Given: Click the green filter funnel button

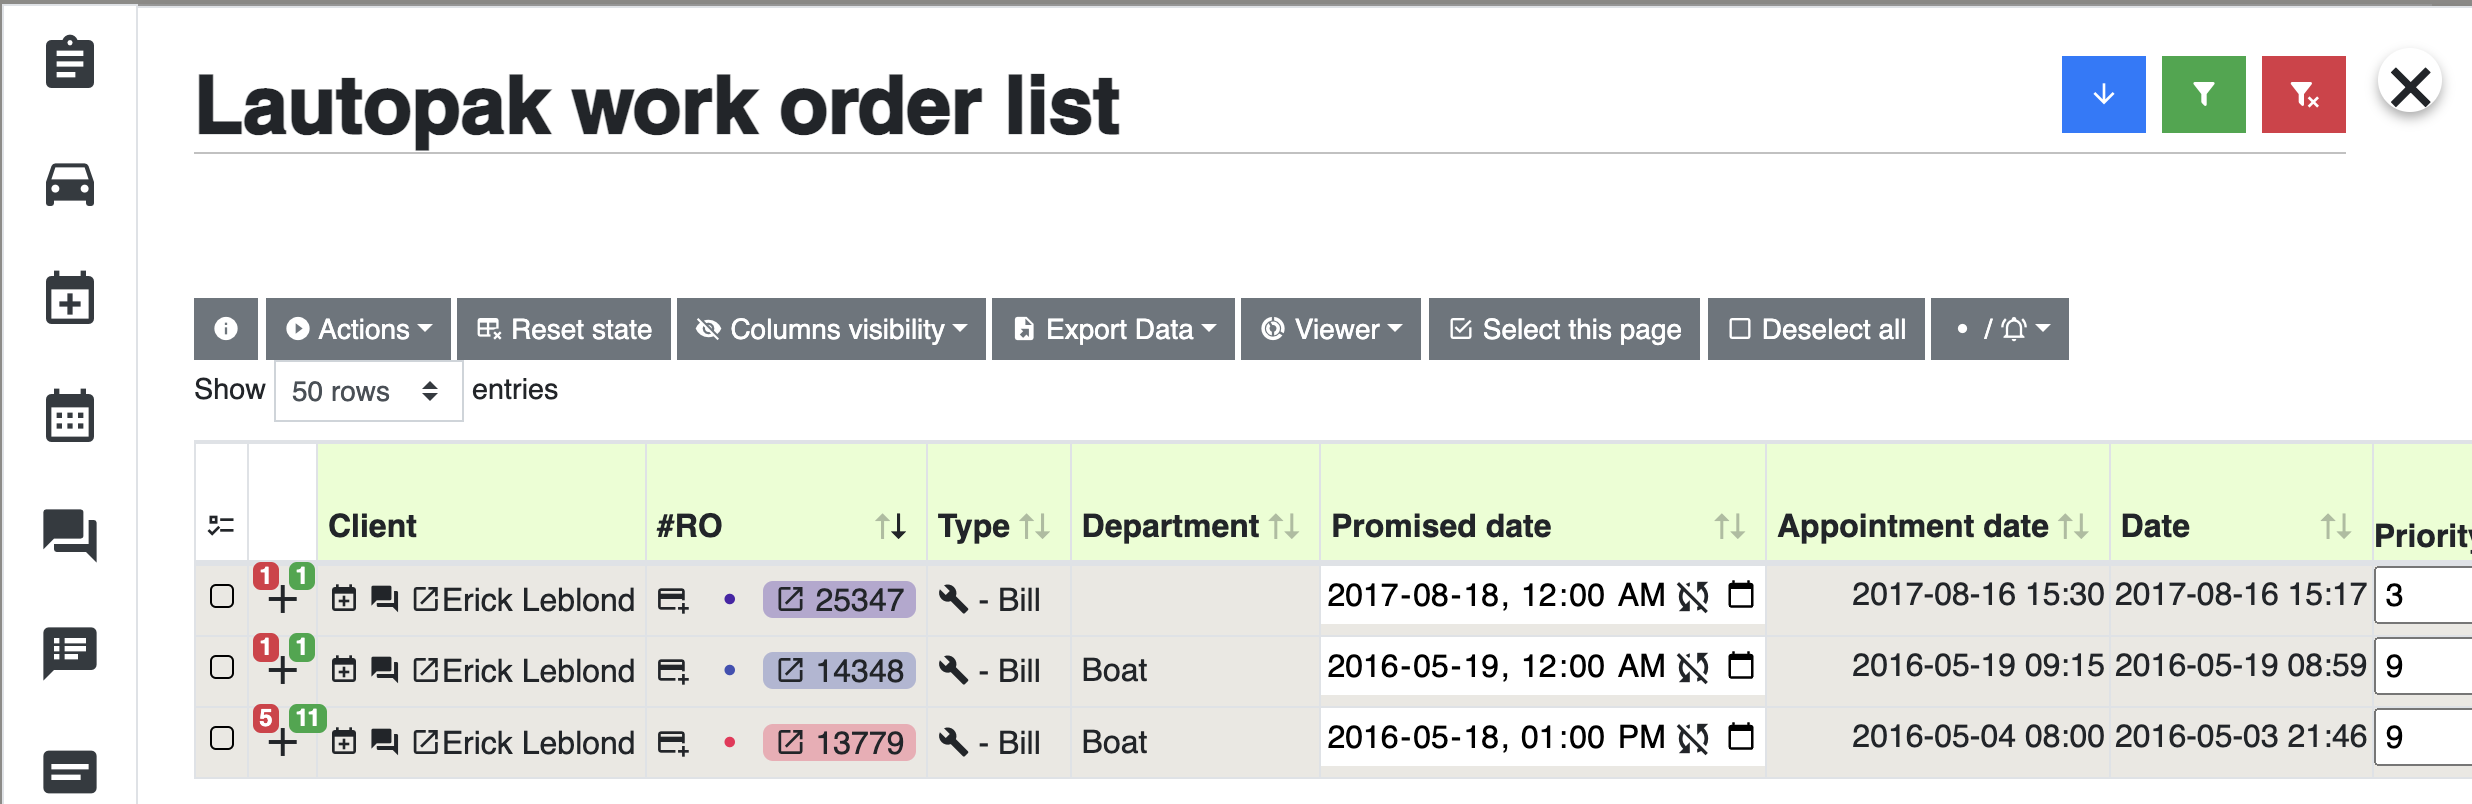Looking at the screenshot, I should (2203, 95).
